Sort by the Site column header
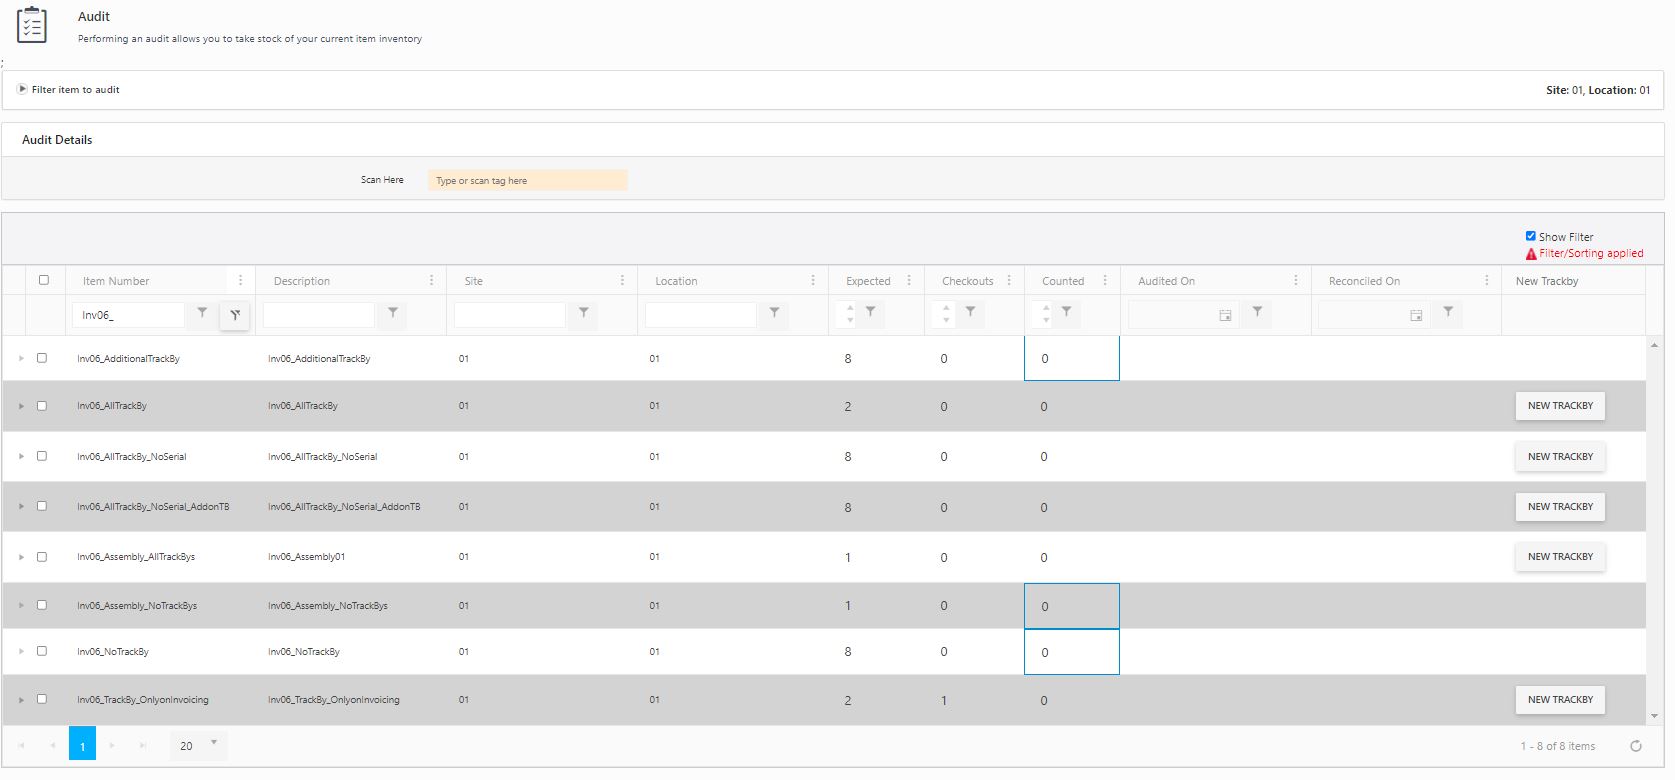 point(474,281)
